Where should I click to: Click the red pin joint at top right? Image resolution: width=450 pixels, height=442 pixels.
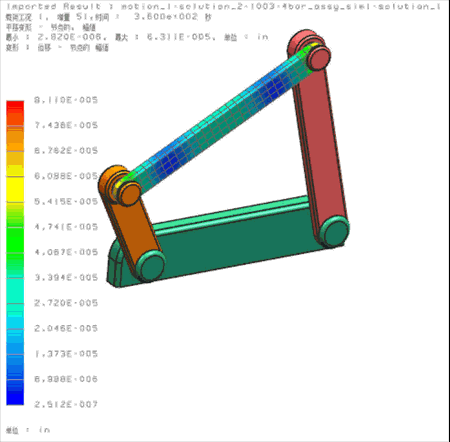coord(319,58)
